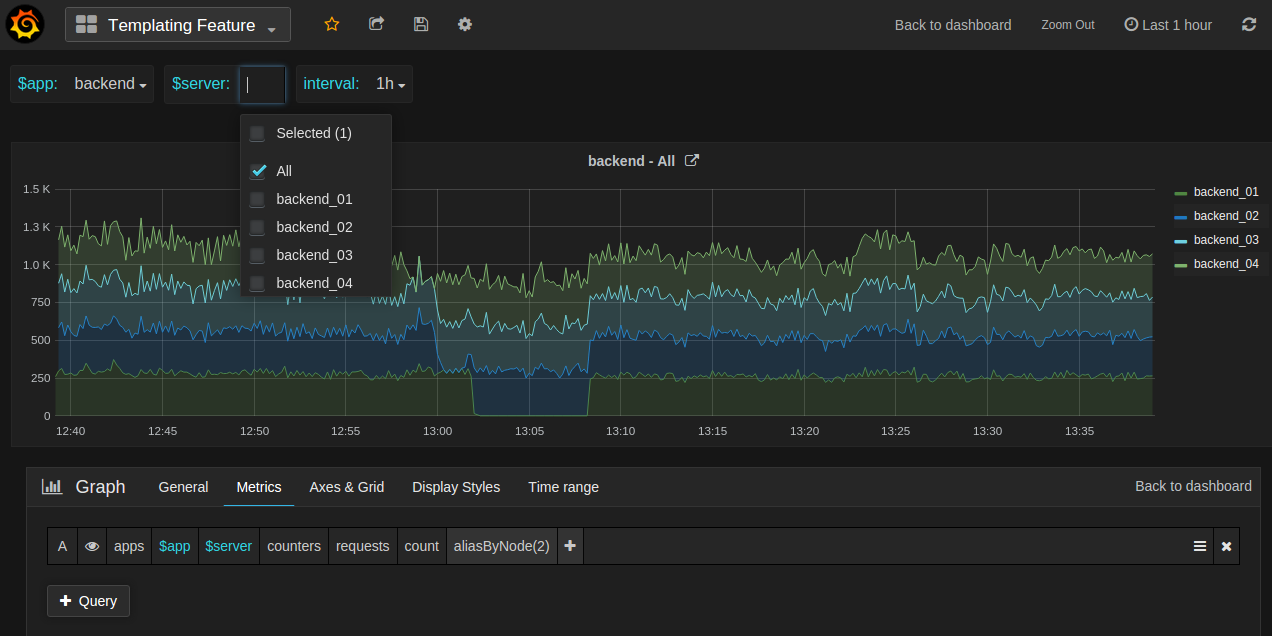Click the share dashboard icon
The width and height of the screenshot is (1272, 636).
tap(377, 25)
